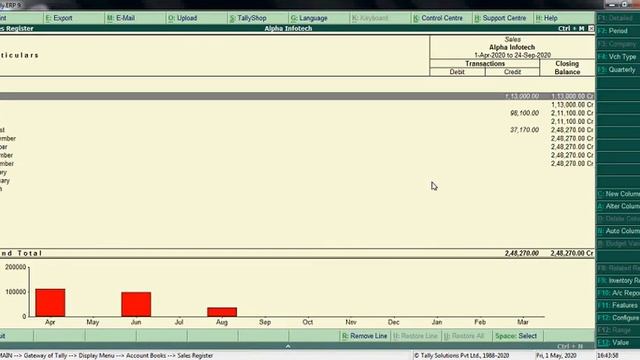The height and width of the screenshot is (360, 640).
Task: Click Mar label on chart axis
Action: (523, 322)
